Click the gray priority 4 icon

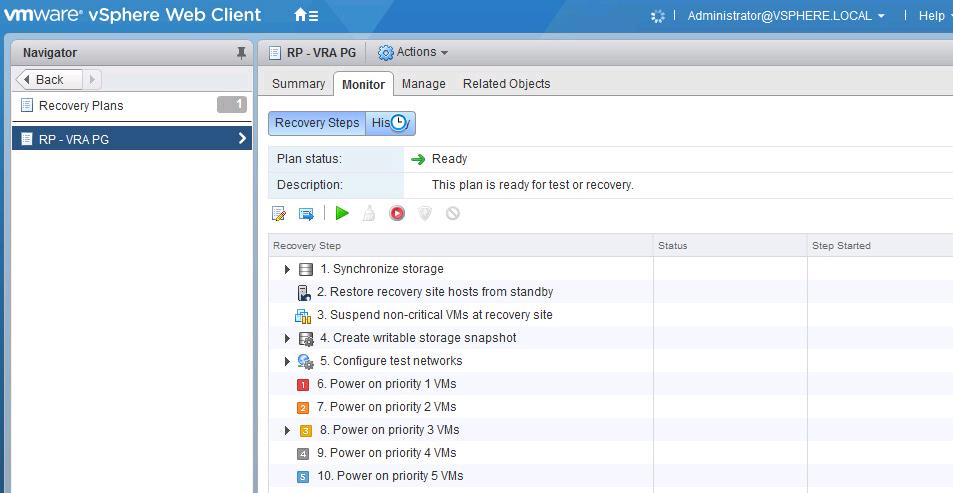[x=303, y=454]
